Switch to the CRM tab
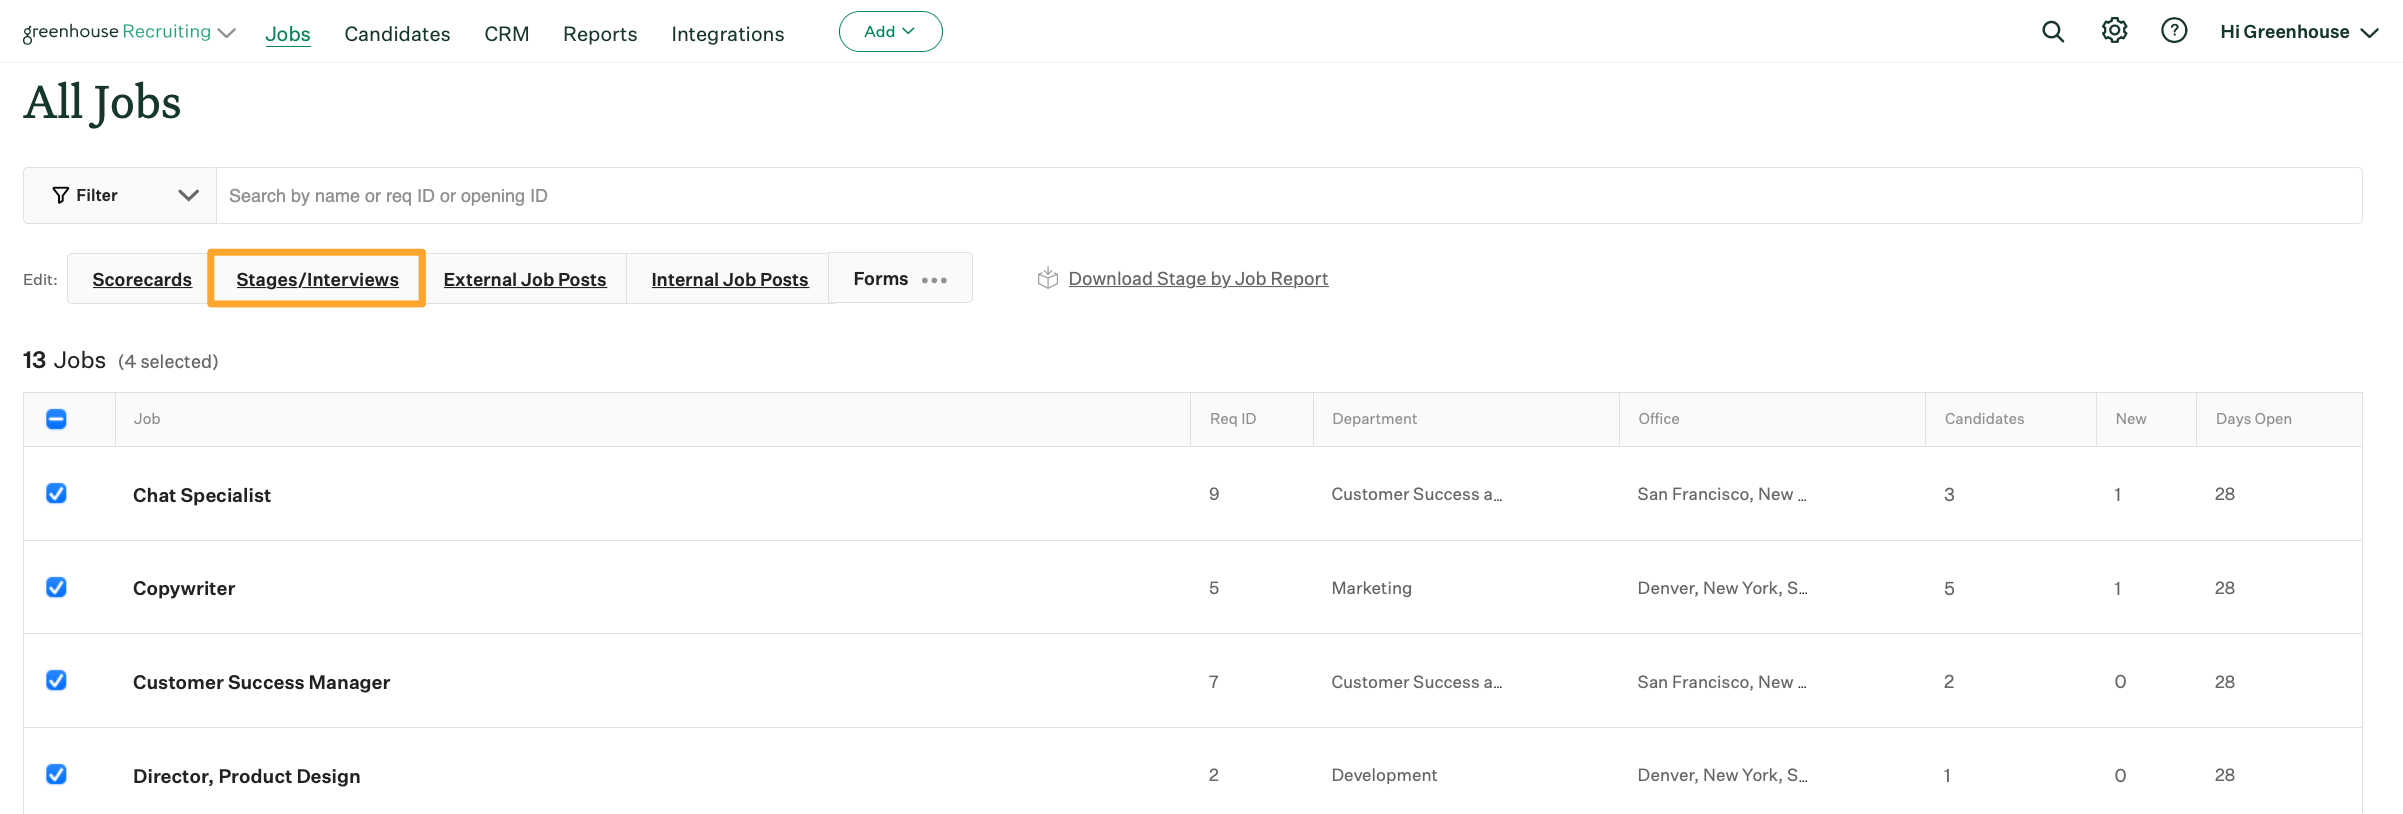 pyautogui.click(x=507, y=34)
